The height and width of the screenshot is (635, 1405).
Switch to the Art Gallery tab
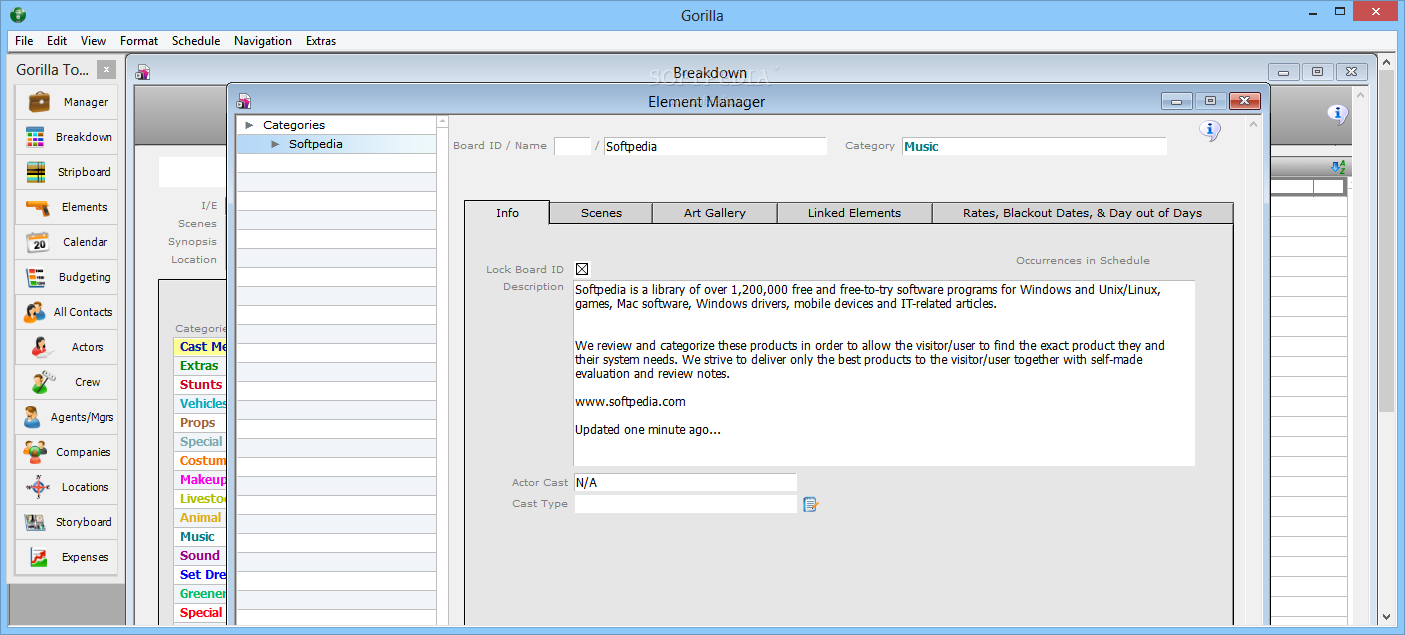coord(715,213)
